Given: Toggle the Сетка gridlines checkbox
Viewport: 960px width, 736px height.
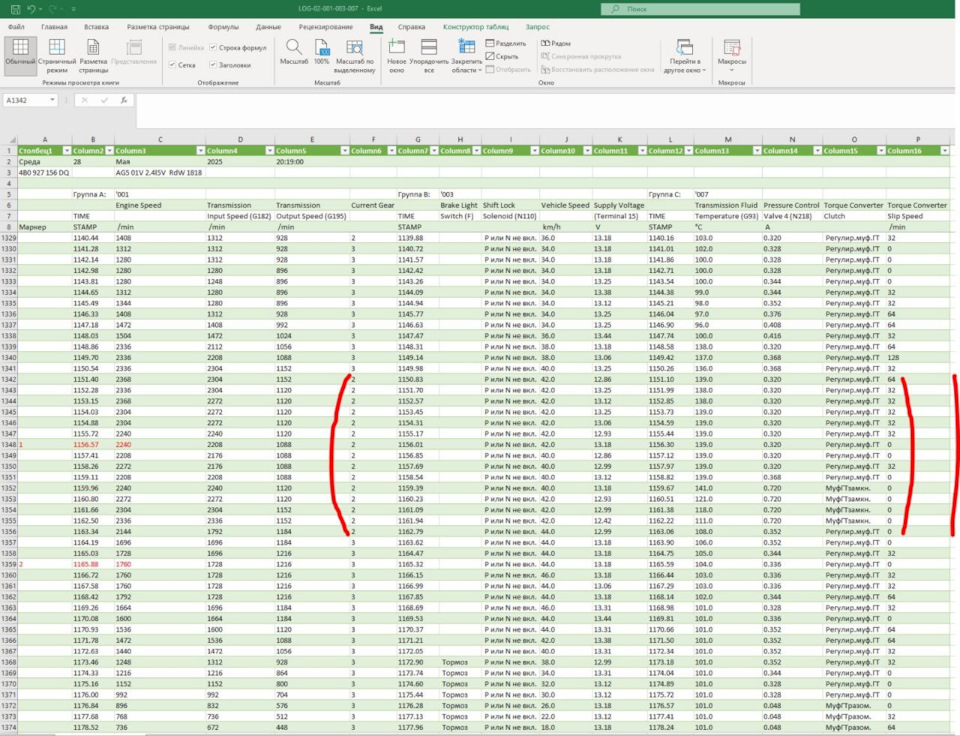Looking at the screenshot, I should pos(174,65).
